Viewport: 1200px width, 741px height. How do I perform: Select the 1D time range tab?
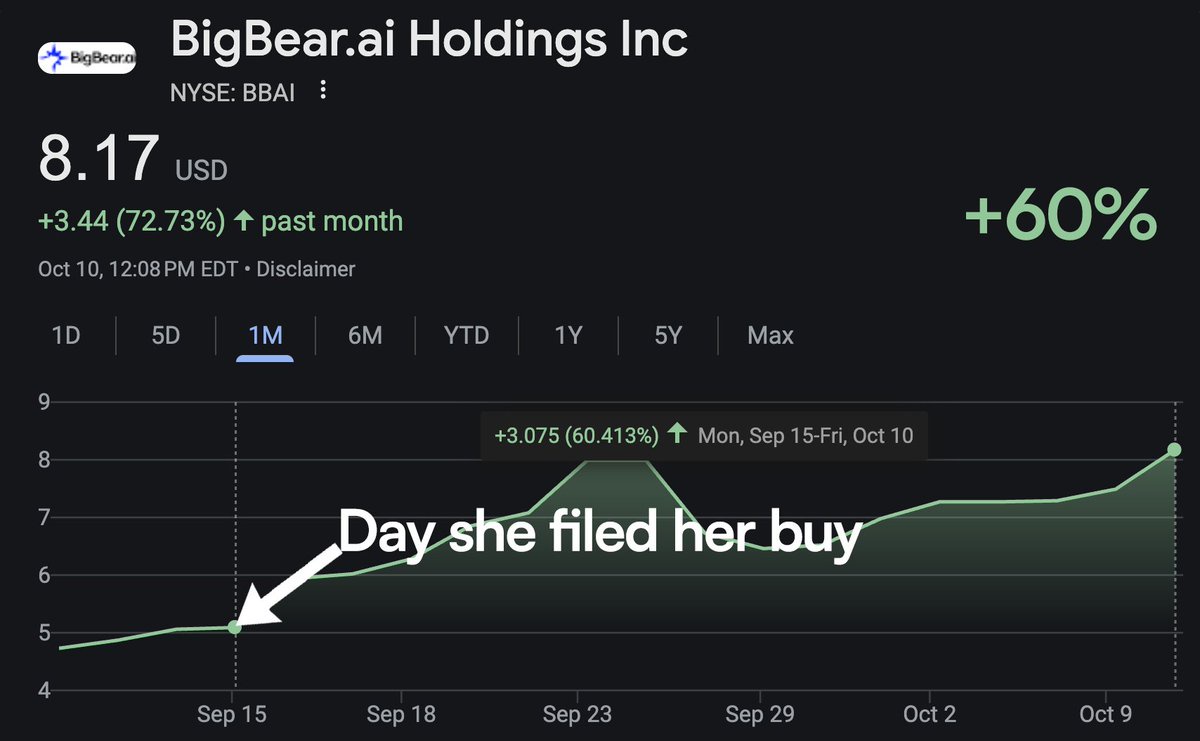[x=66, y=335]
